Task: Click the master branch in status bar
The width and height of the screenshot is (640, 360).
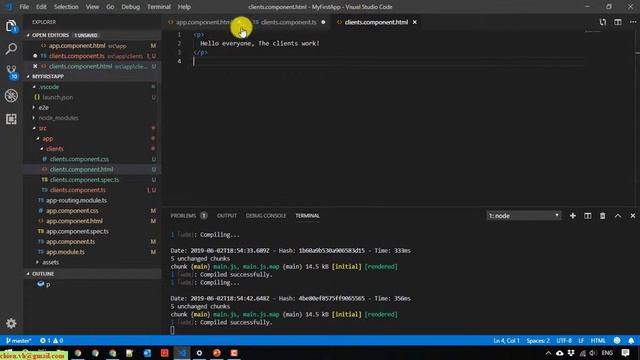Action: tap(18, 340)
